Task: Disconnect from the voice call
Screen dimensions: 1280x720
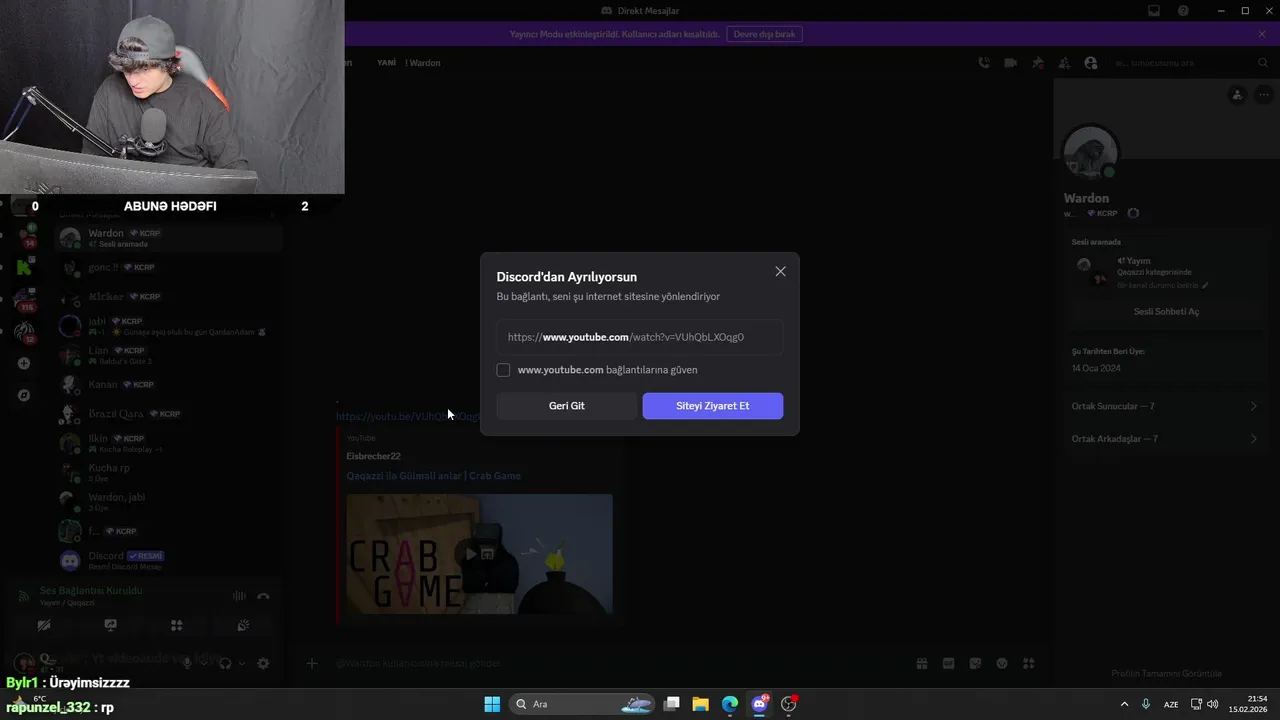Action: [263, 596]
